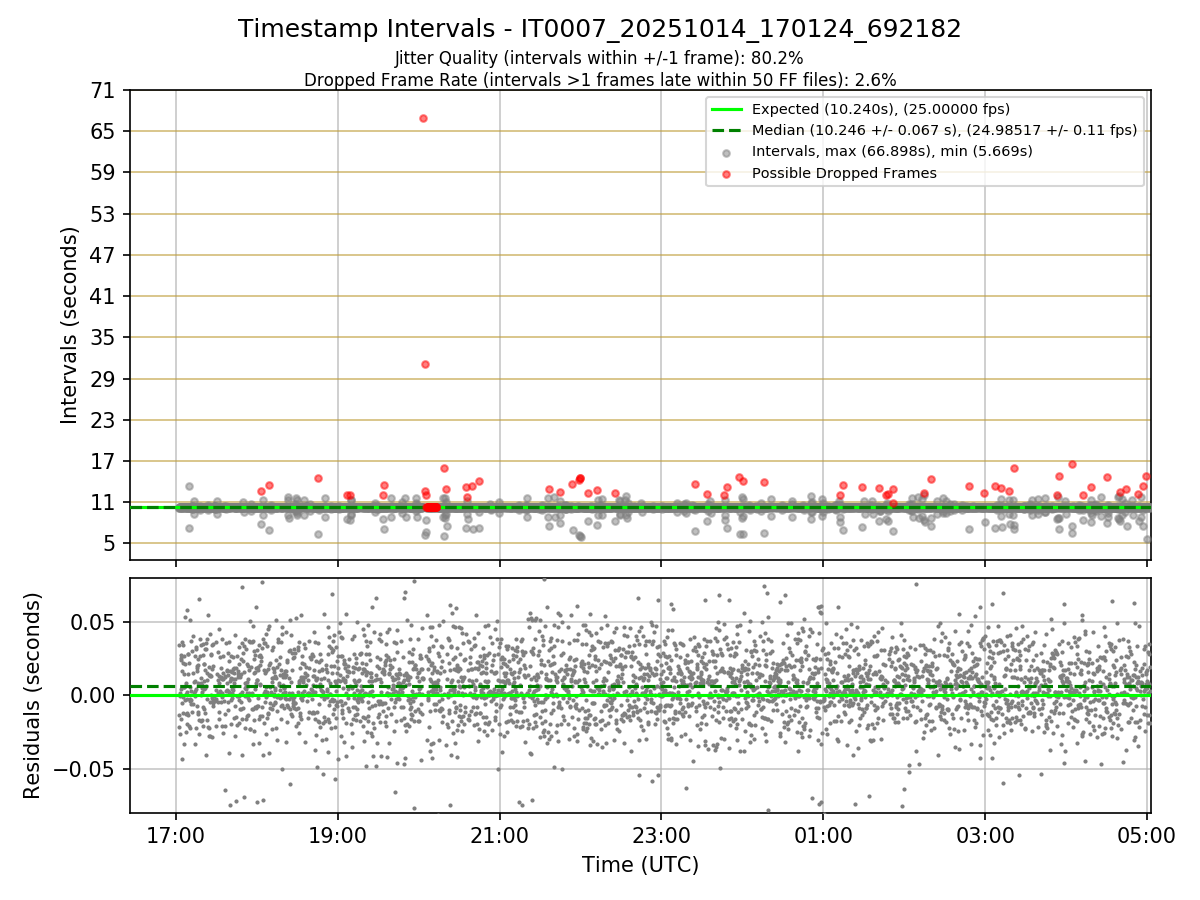Viewport: 1200px width, 900px height.
Task: Click the plot title 'Timestamp Intervals - IT0007_20251014_170124_692182'
Action: pos(600,29)
